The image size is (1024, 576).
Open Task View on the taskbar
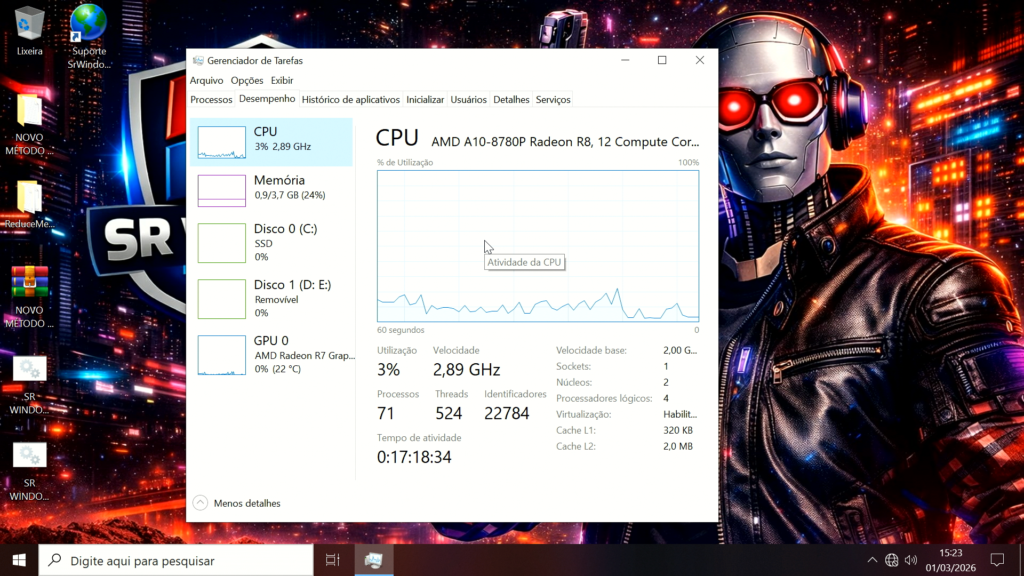coord(333,560)
